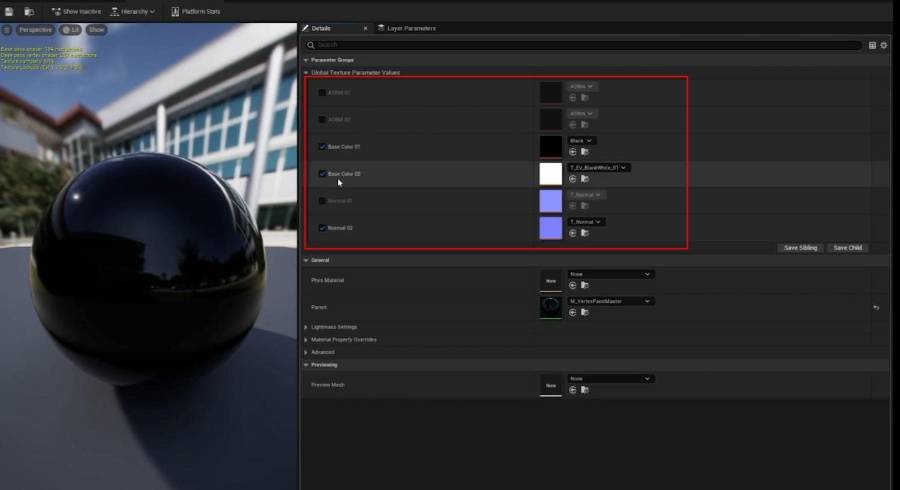Open the Details panel view options grid icon
Image resolution: width=900 pixels, height=490 pixels.
[x=872, y=45]
